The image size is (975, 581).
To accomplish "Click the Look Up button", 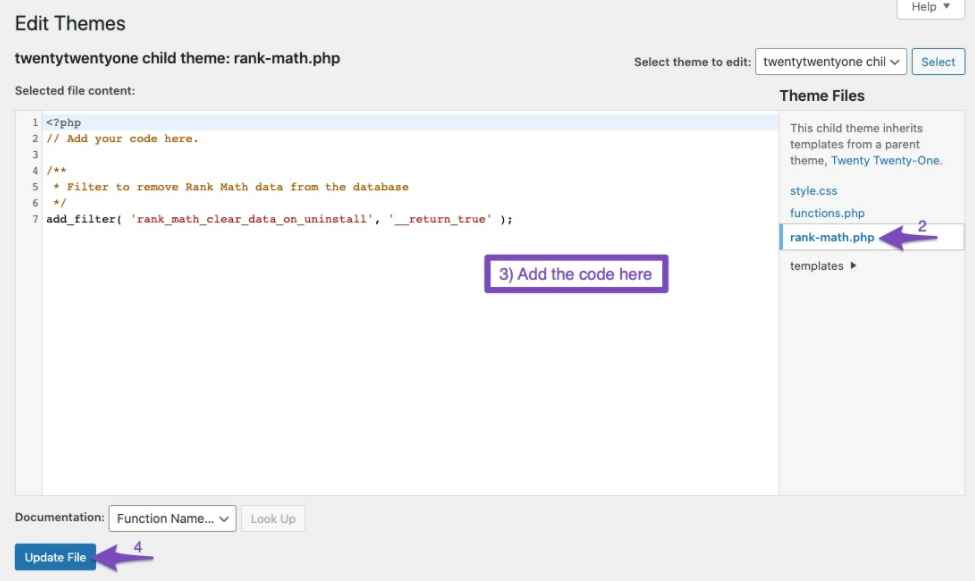I will pos(273,518).
